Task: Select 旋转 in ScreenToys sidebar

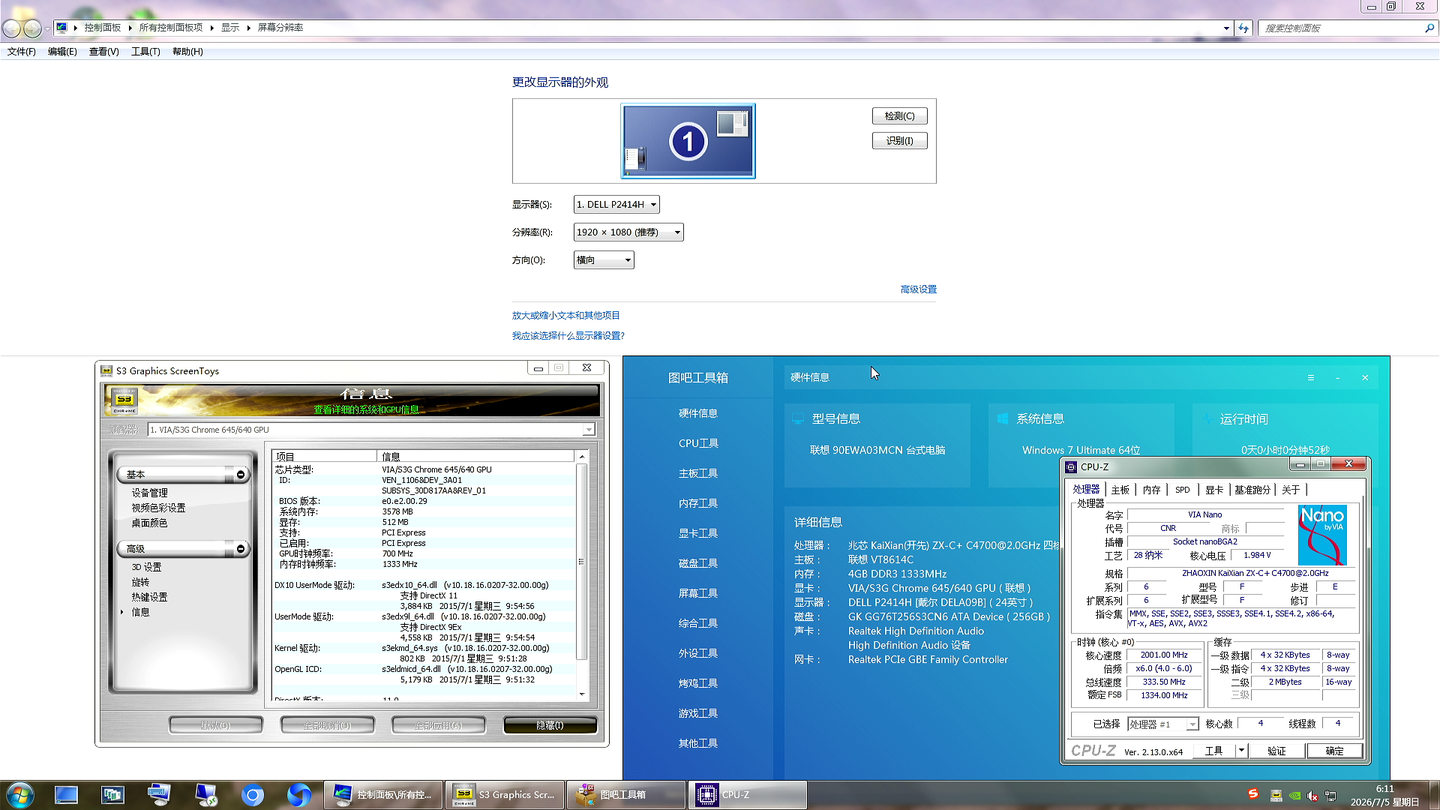Action: 140,582
